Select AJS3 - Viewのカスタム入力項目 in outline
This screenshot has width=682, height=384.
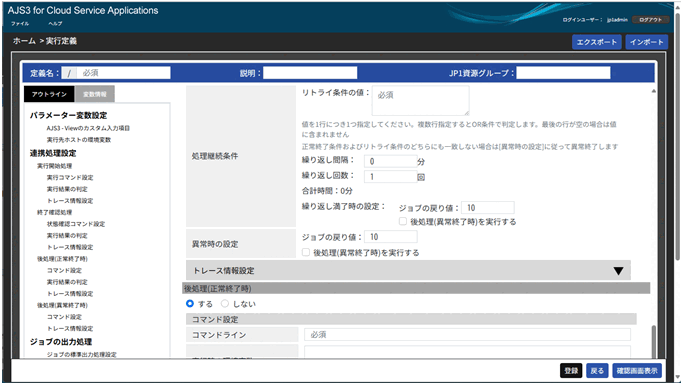pos(88,128)
